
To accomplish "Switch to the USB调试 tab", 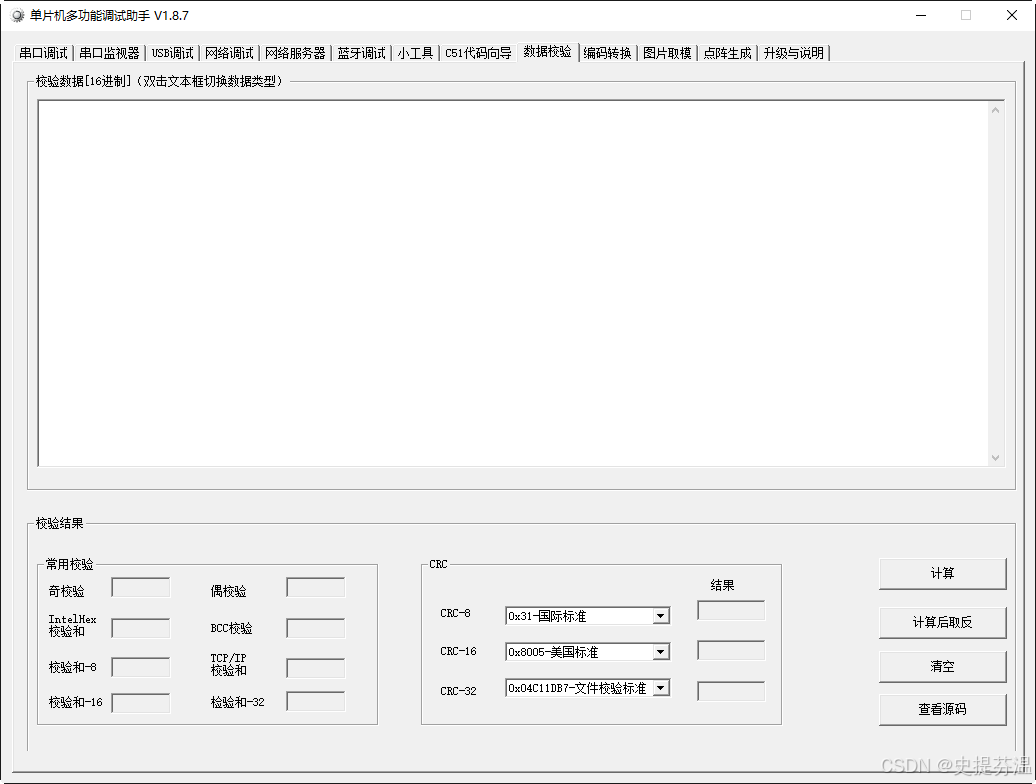I will tap(172, 53).
